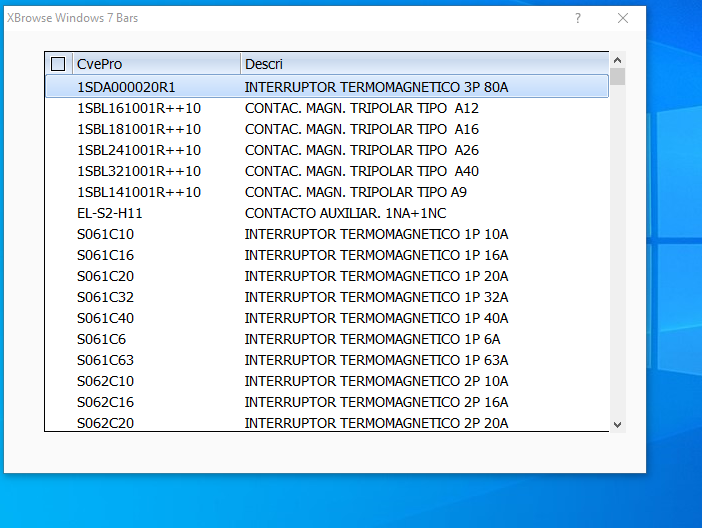The width and height of the screenshot is (702, 528).
Task: Select the S061C10 cell
Action: [x=105, y=234]
